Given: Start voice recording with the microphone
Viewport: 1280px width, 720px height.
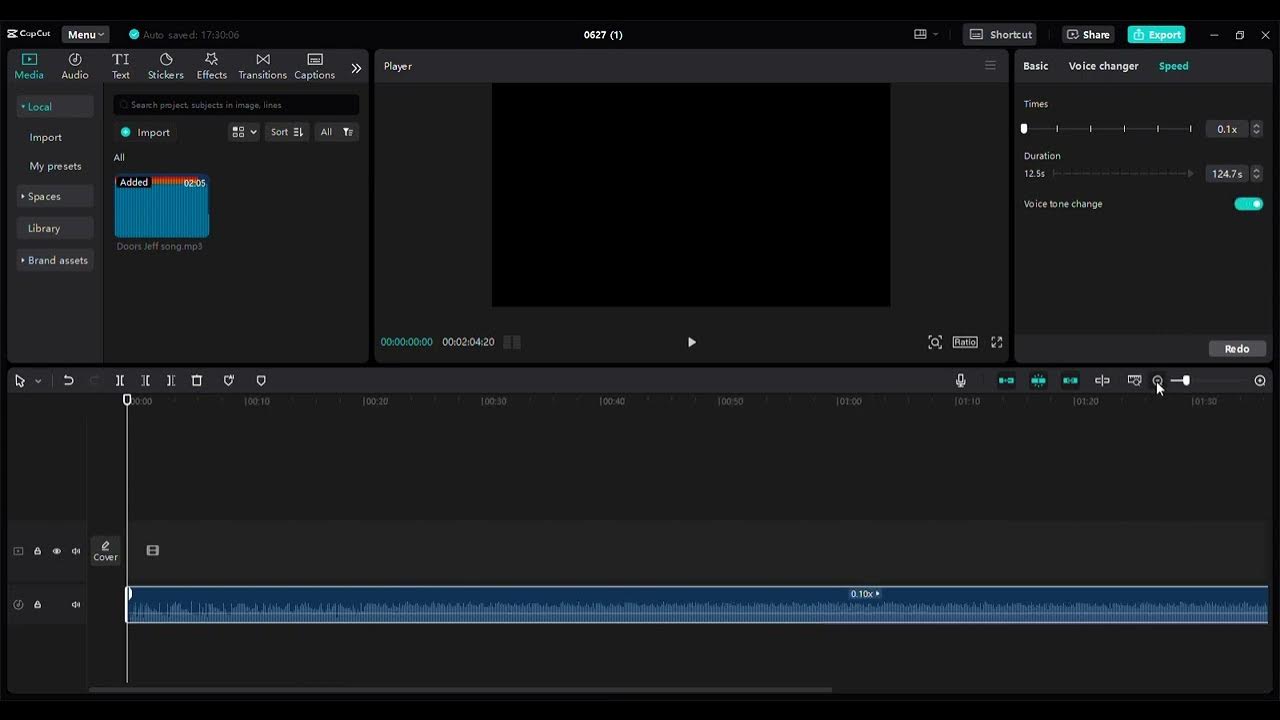Looking at the screenshot, I should coord(961,381).
